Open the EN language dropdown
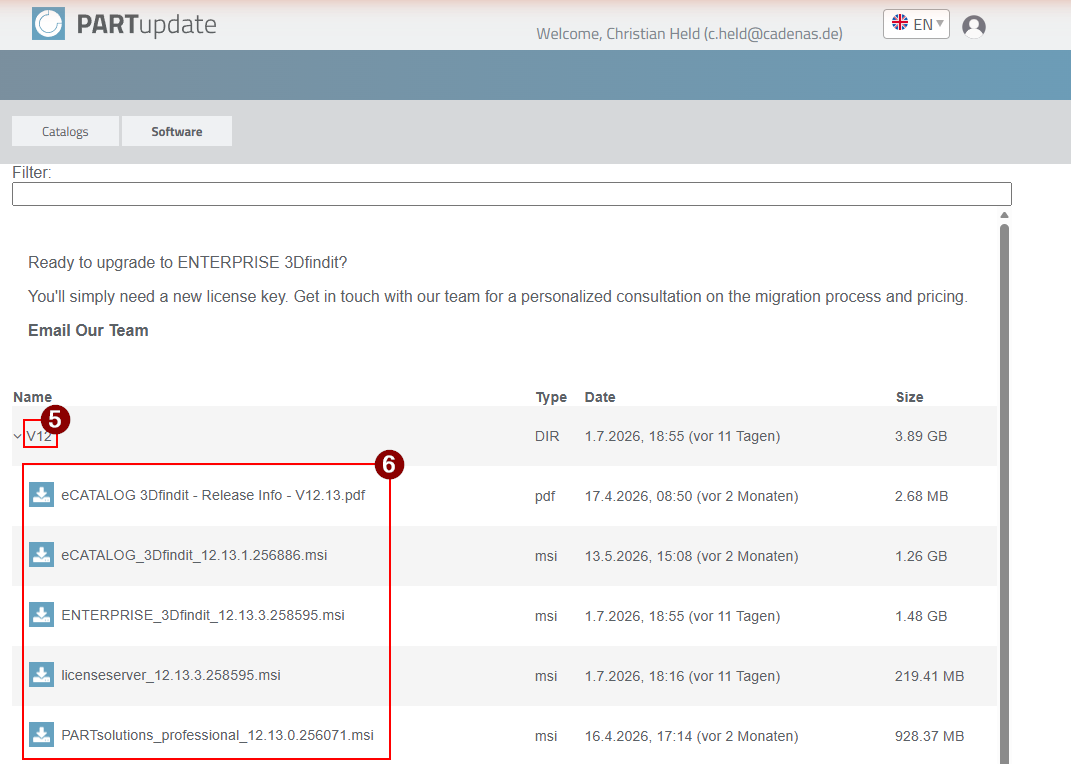The width and height of the screenshot is (1071, 764). pos(916,24)
